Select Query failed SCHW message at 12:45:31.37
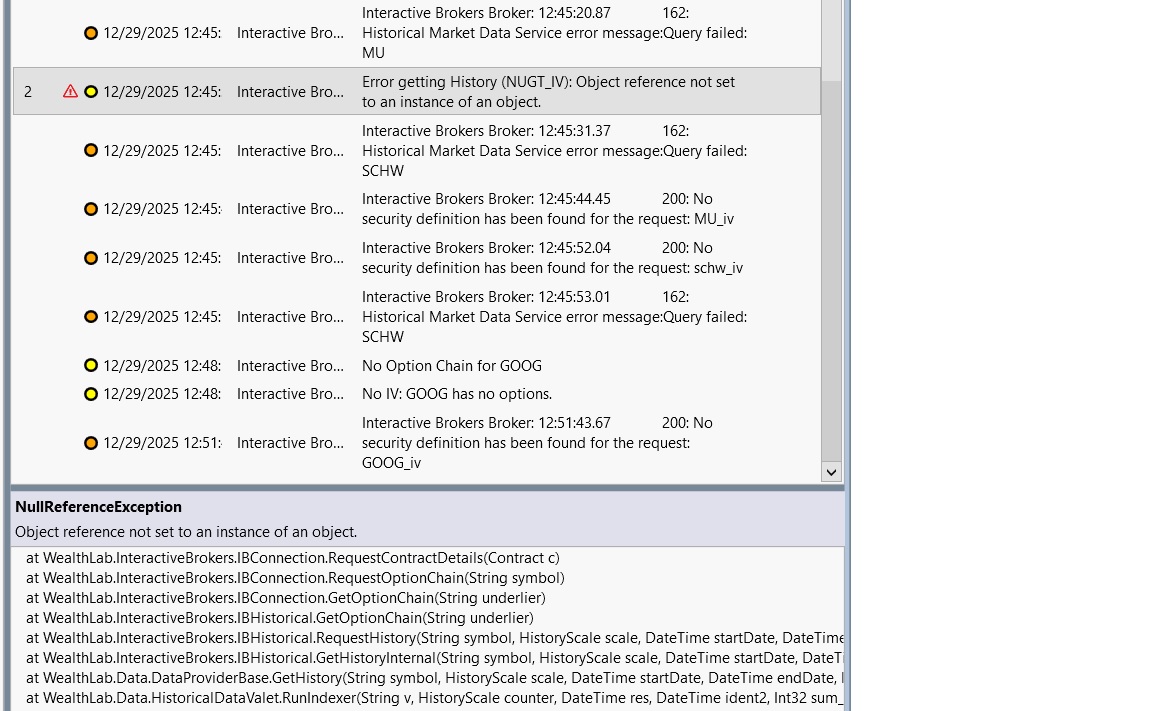This screenshot has height=711, width=1152. 554,151
